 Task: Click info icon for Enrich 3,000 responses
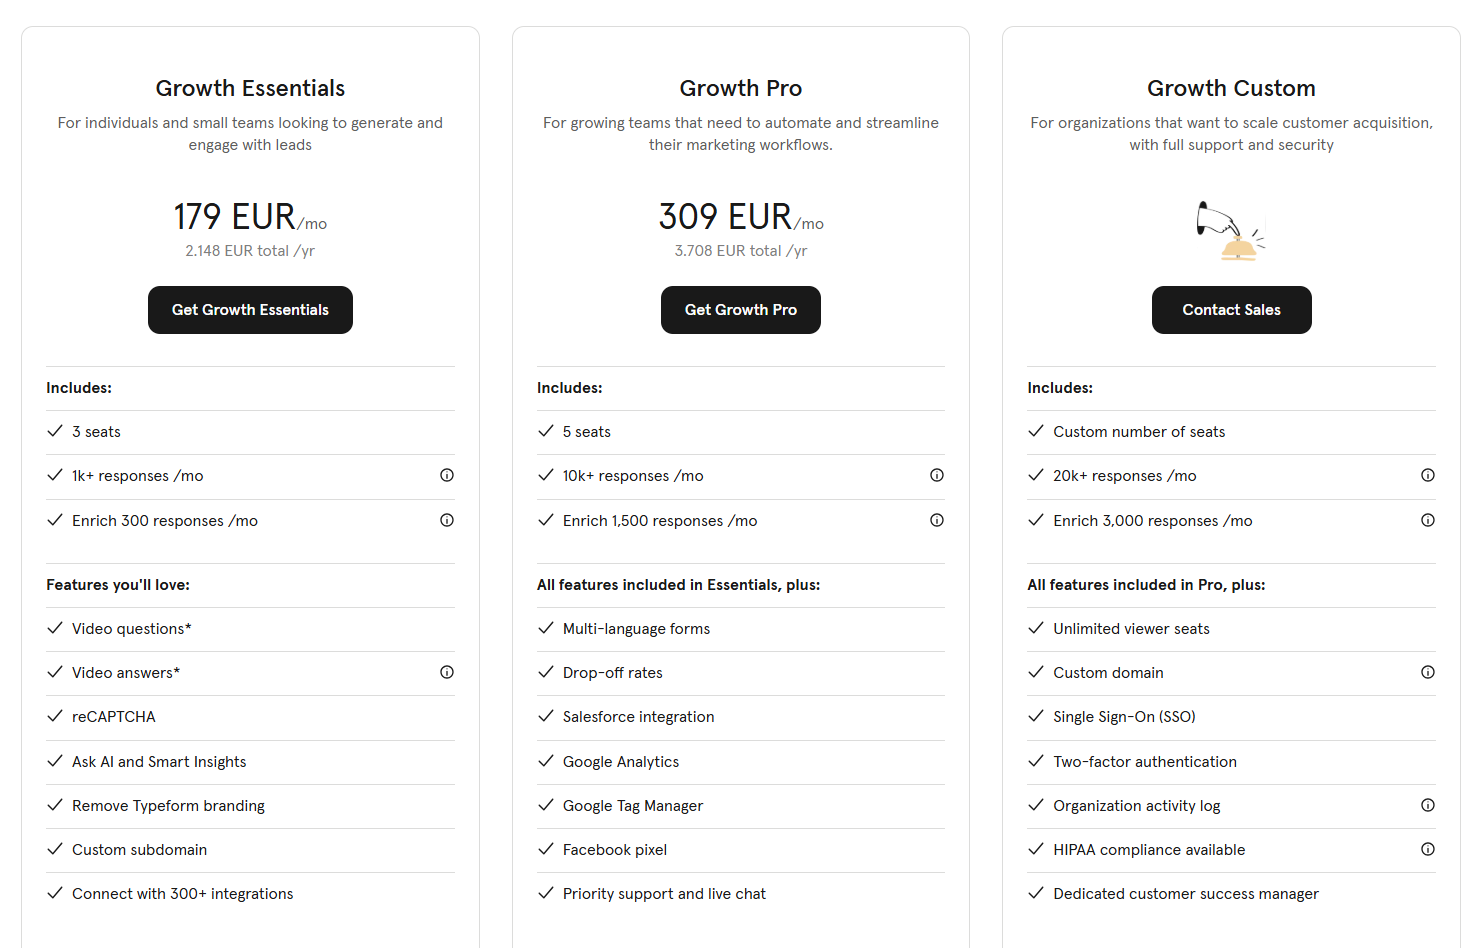(1428, 520)
